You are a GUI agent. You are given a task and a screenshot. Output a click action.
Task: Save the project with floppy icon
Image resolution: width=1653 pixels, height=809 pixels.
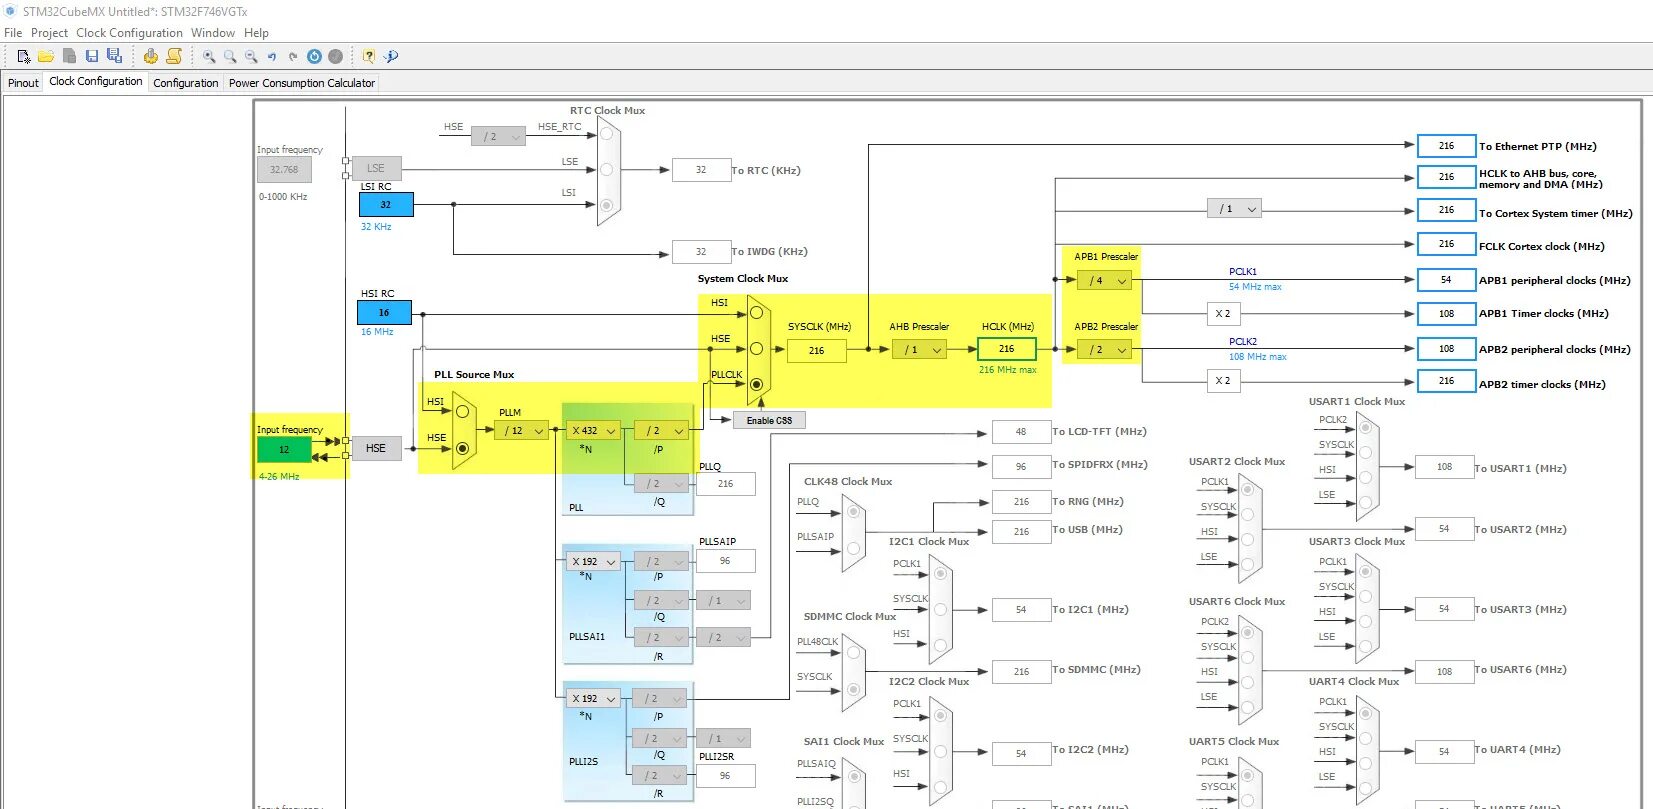point(92,56)
